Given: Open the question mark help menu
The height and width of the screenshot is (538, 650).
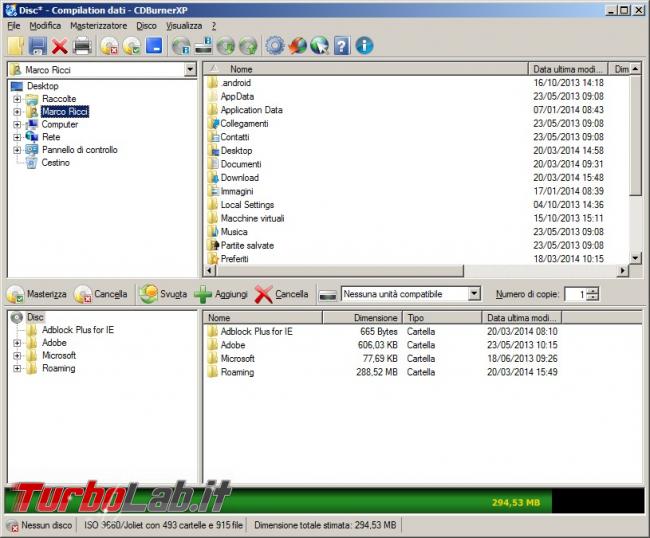Looking at the screenshot, I should (x=214, y=26).
